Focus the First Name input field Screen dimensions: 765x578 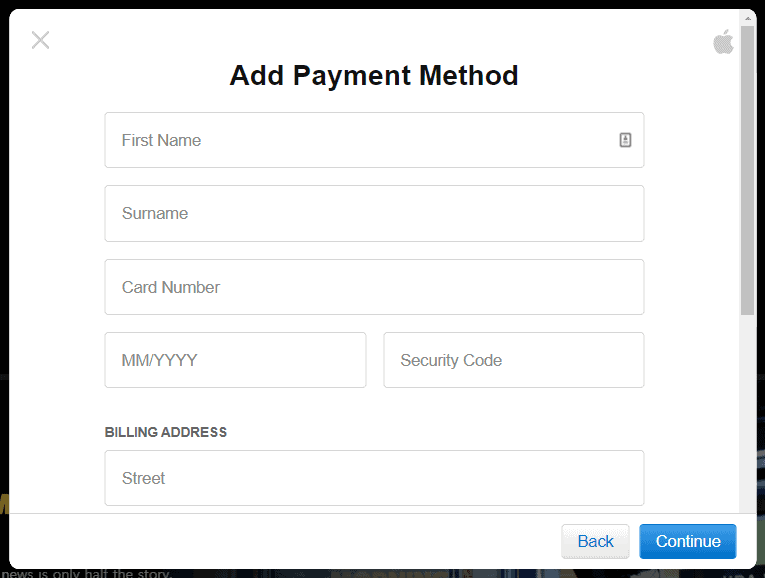374,140
